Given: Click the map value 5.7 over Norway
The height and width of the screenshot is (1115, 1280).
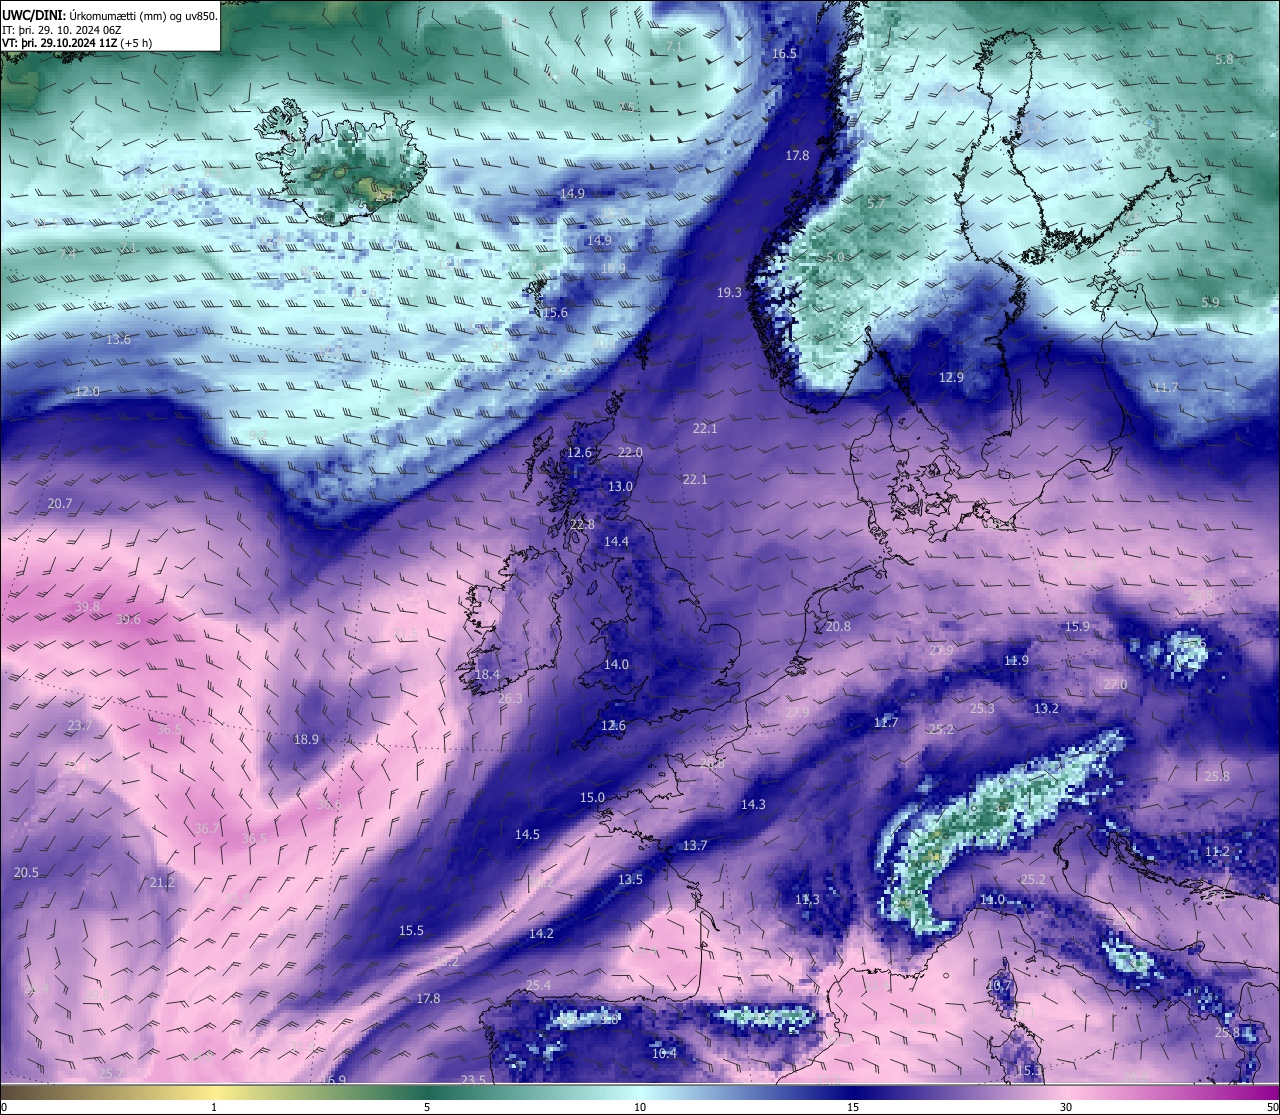Looking at the screenshot, I should pos(876,203).
